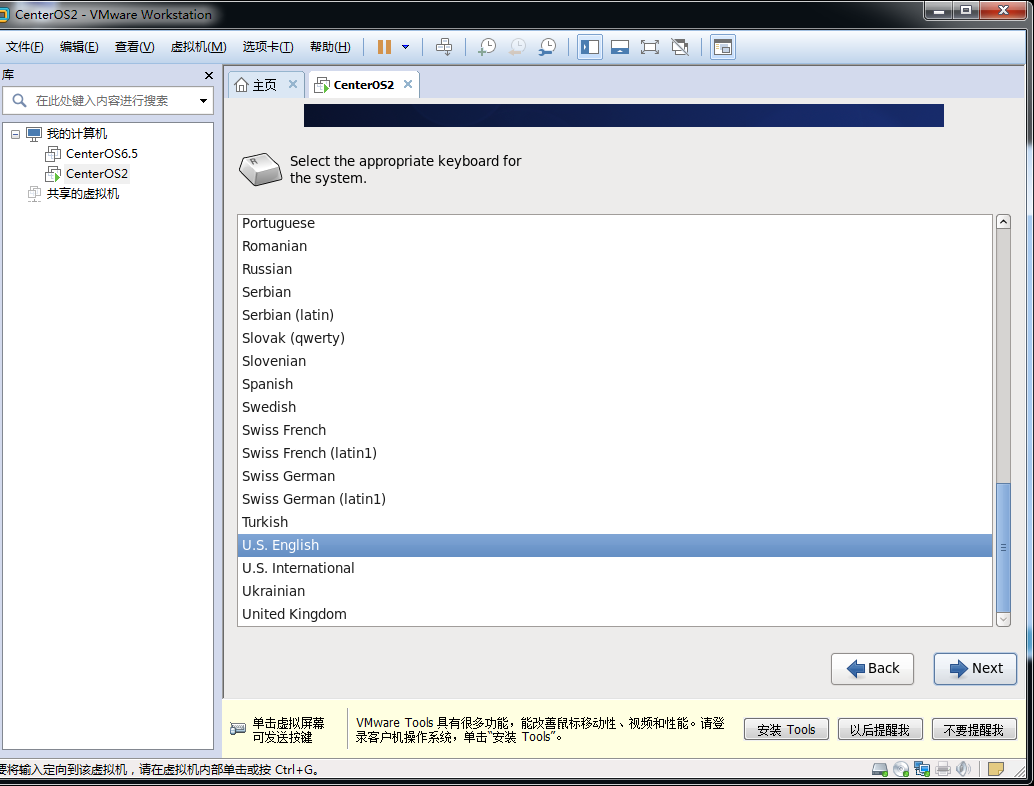Select 共享的虚拟机 in the library

coord(82,193)
